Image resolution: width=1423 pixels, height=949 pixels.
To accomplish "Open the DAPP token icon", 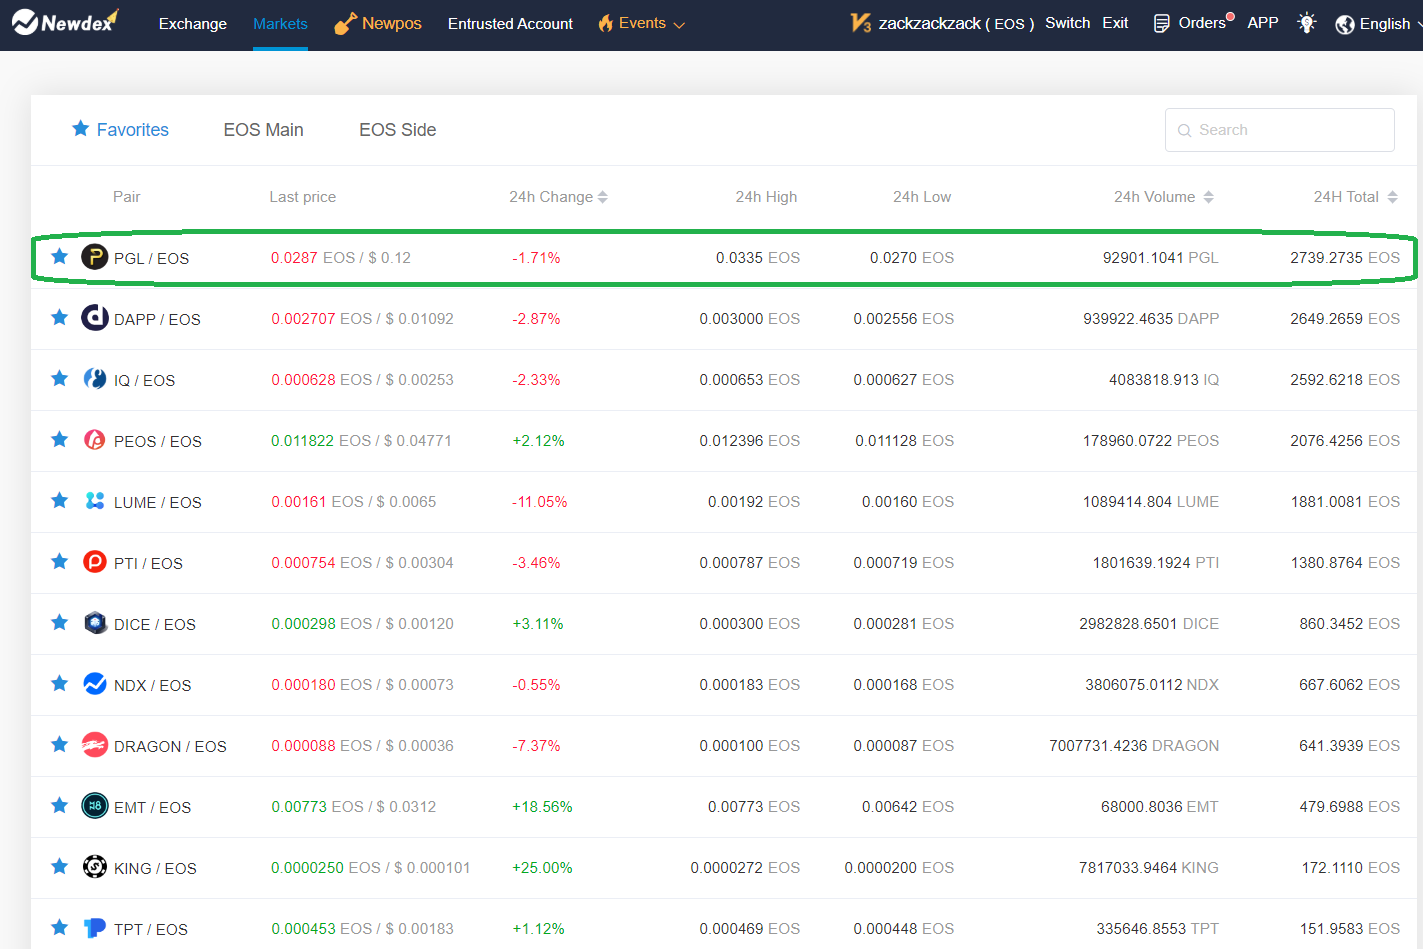I will click(95, 318).
